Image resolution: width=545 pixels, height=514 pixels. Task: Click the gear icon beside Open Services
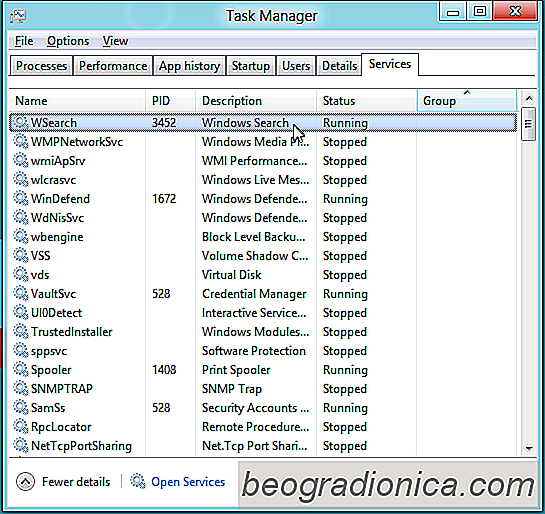(138, 481)
